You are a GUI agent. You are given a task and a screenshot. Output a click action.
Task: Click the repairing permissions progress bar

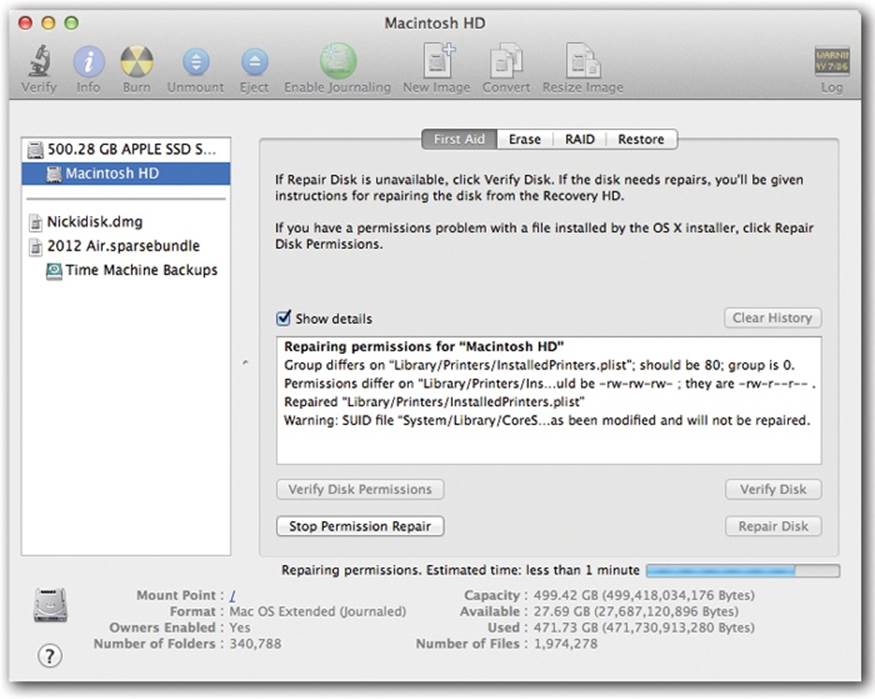[743, 570]
